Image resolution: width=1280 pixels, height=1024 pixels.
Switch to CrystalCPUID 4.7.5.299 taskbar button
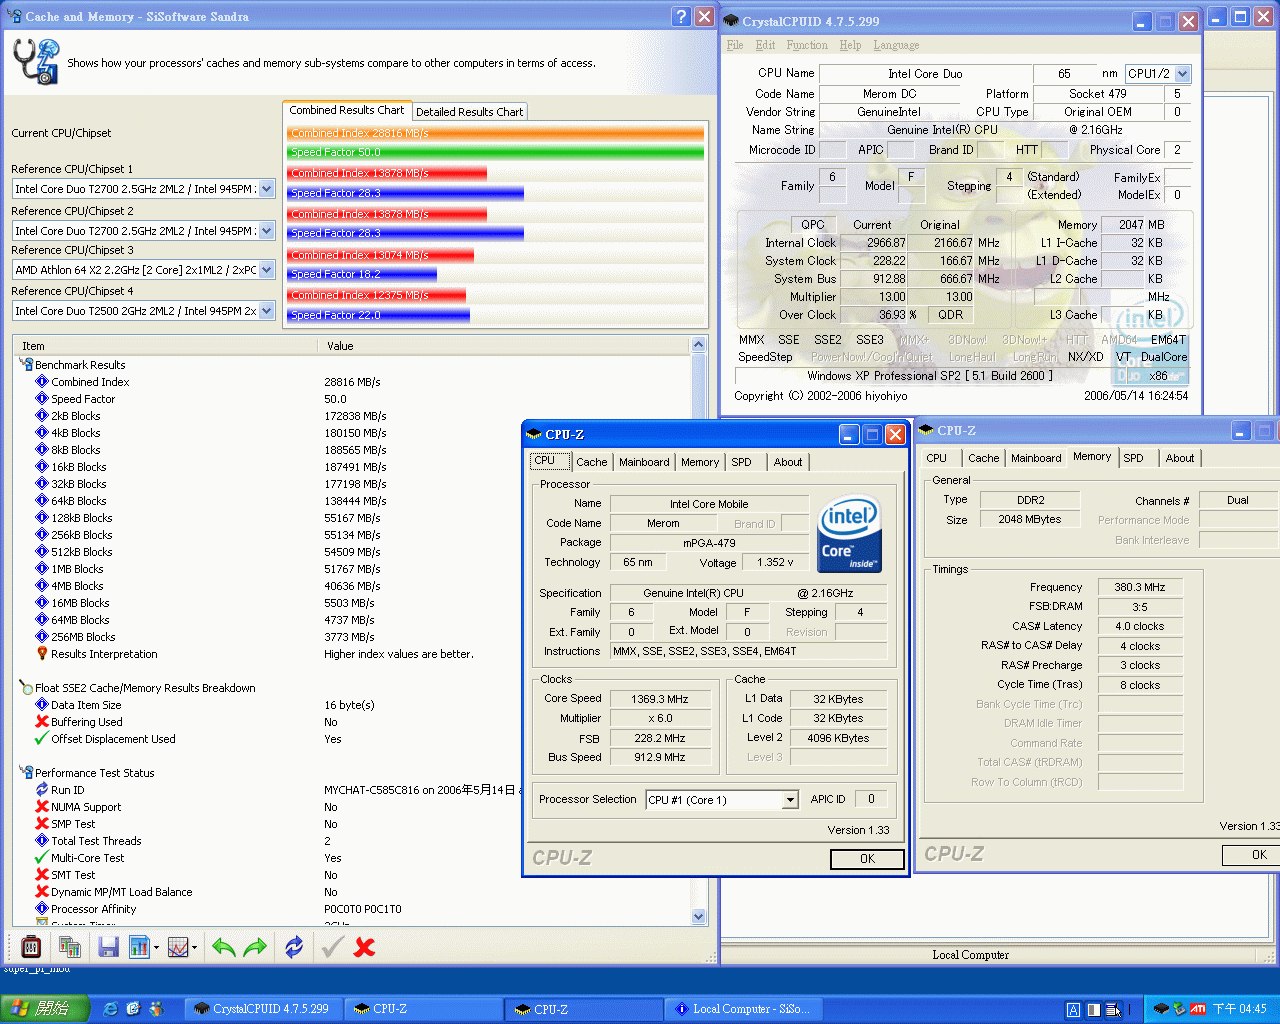(264, 1009)
